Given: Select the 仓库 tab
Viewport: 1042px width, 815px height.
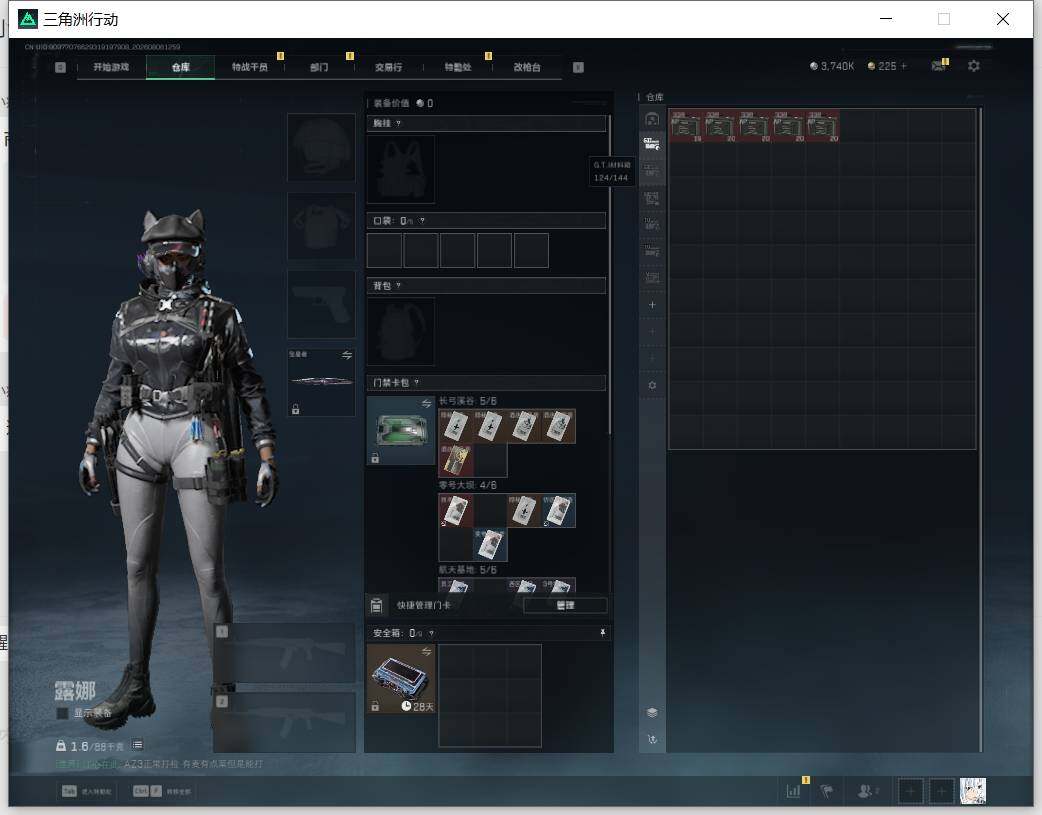Looking at the screenshot, I should [180, 67].
